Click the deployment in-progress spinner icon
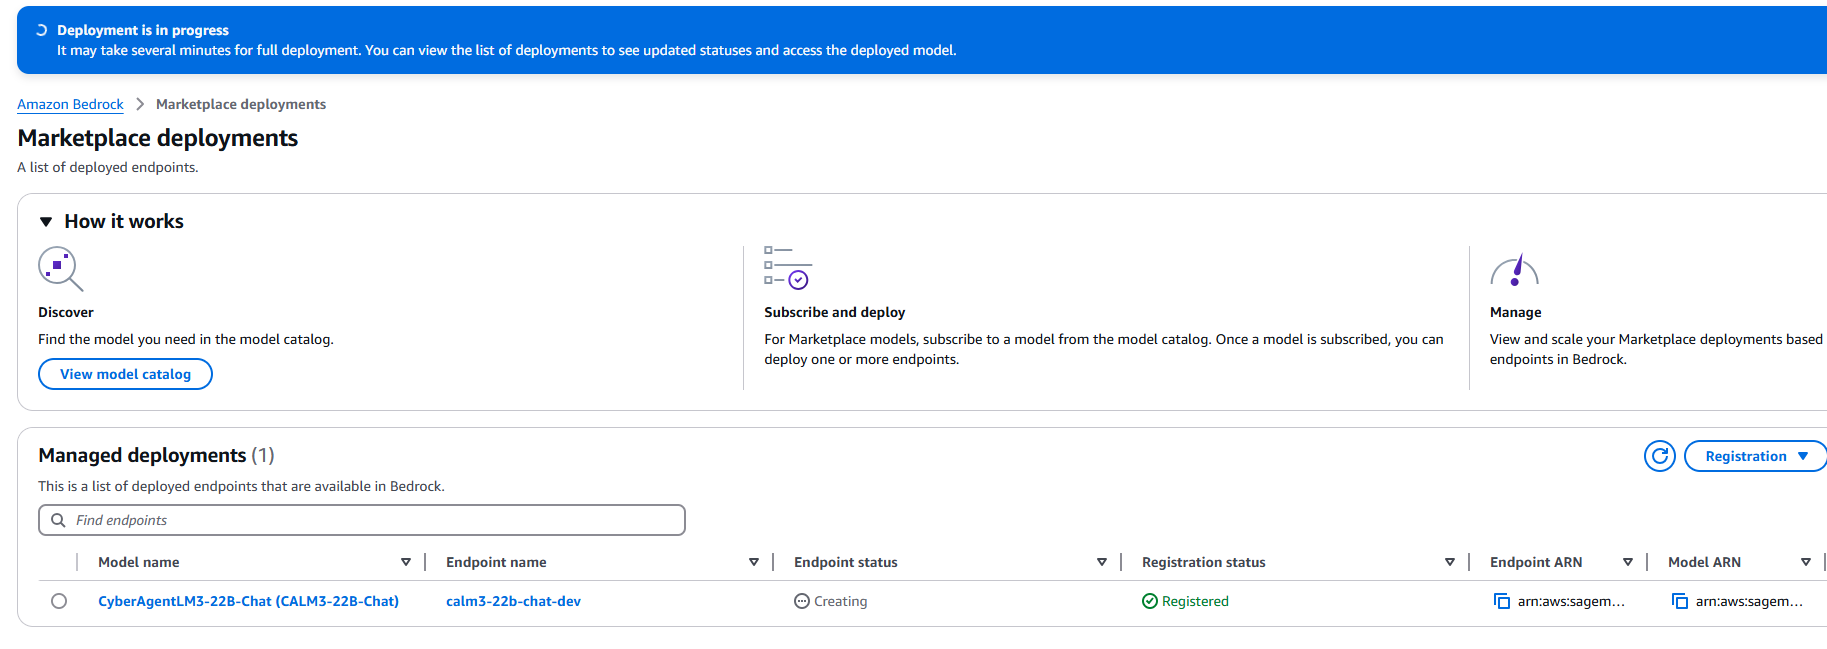 (41, 30)
